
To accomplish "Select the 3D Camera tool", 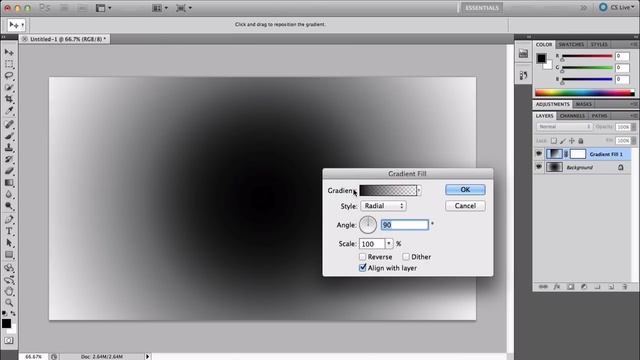I will coord(9,280).
